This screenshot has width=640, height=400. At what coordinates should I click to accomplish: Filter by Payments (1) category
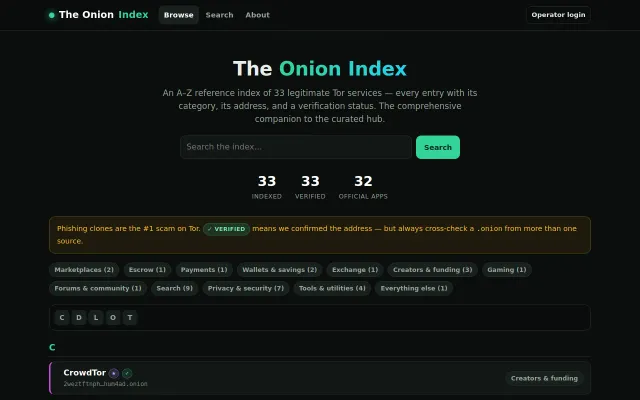pyautogui.click(x=204, y=270)
